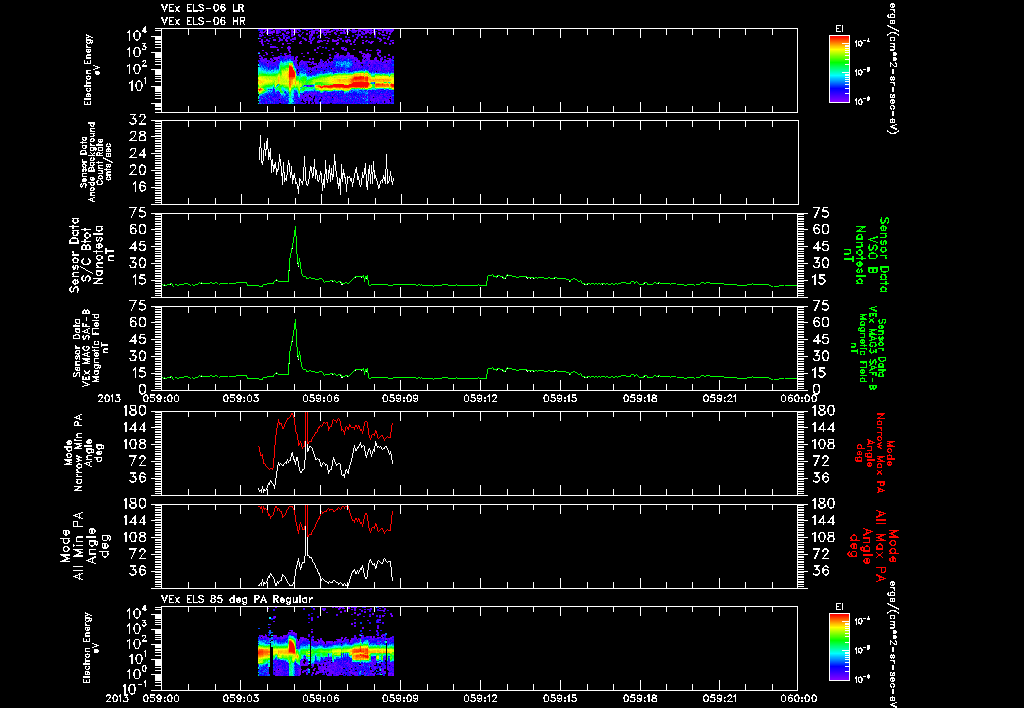
Task: Click the ELS-06 electron energy spectrogram image
Action: tap(326, 67)
